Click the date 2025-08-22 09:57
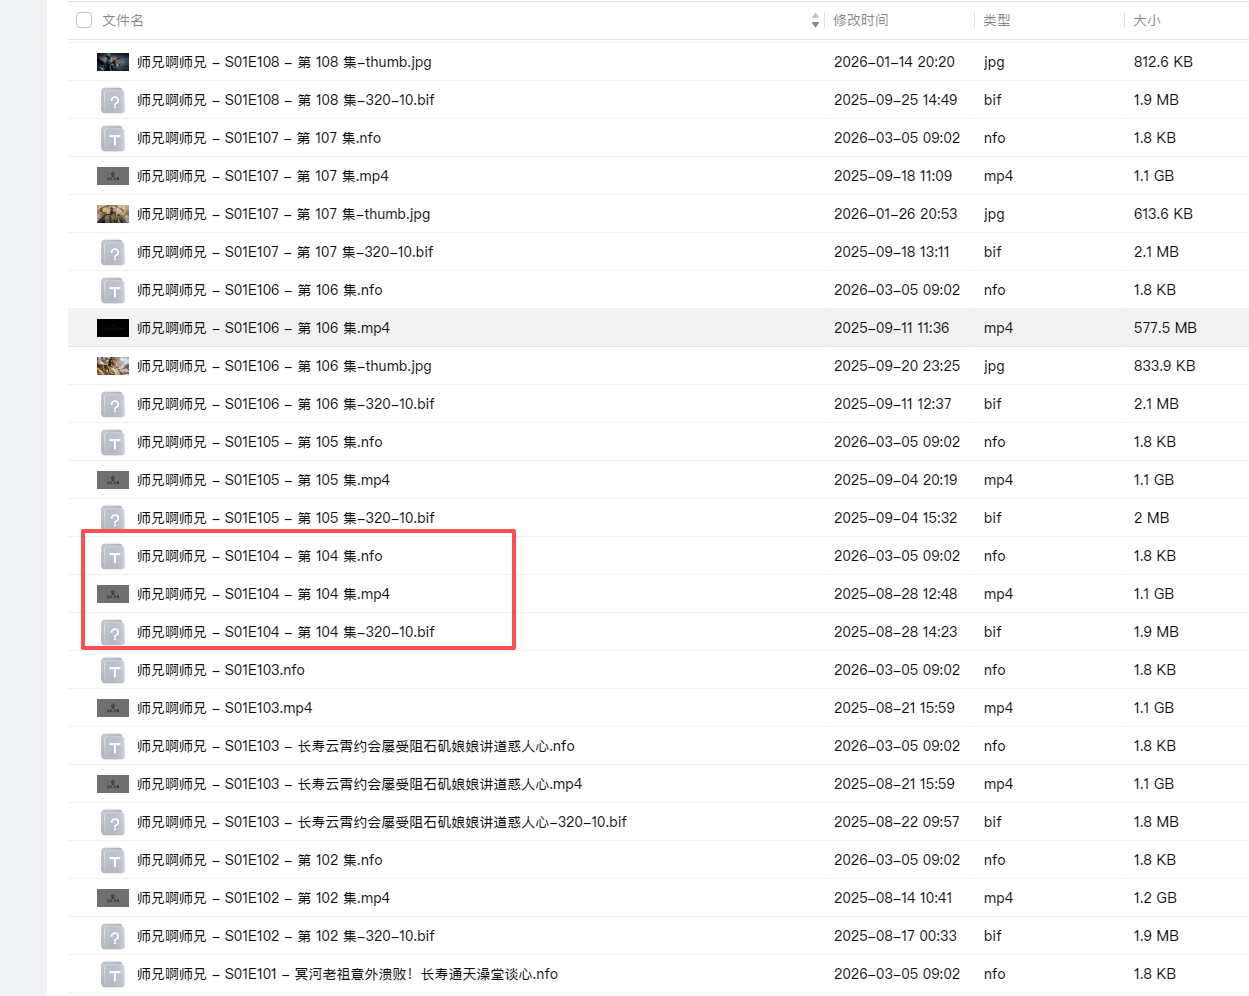The image size is (1249, 996). (896, 822)
